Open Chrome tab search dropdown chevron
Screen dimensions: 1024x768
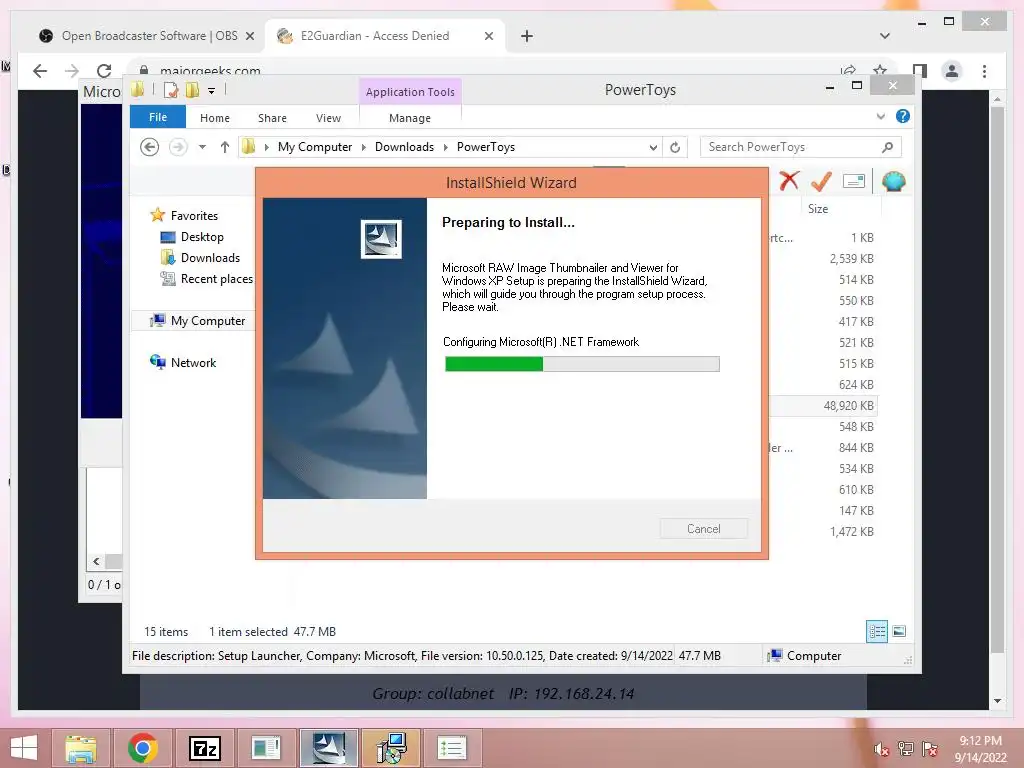coord(885,36)
